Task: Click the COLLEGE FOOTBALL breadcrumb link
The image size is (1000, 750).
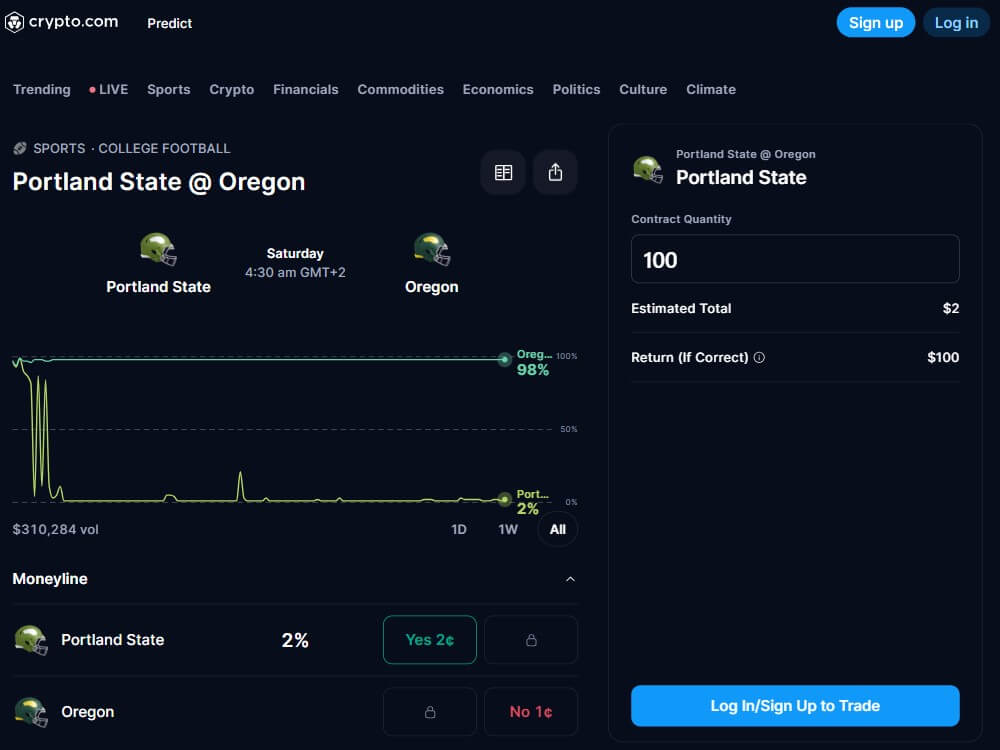Action: pos(164,149)
